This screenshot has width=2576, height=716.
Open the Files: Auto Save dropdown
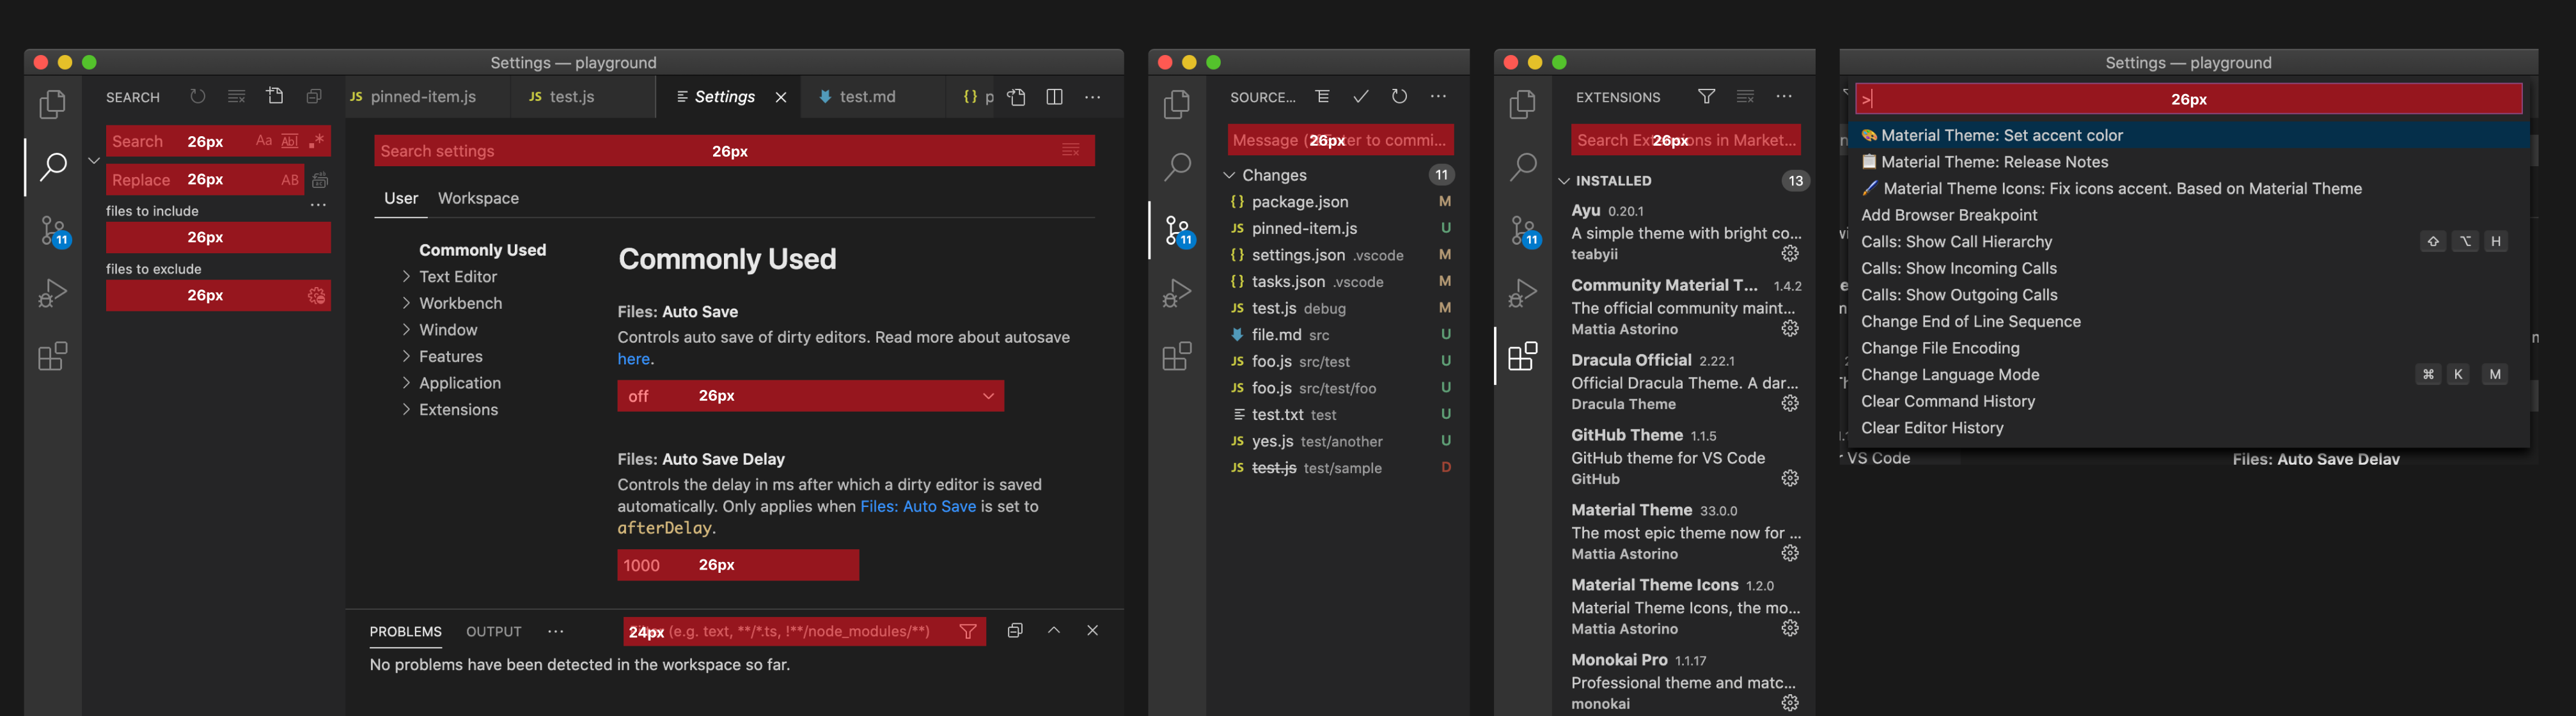[810, 396]
